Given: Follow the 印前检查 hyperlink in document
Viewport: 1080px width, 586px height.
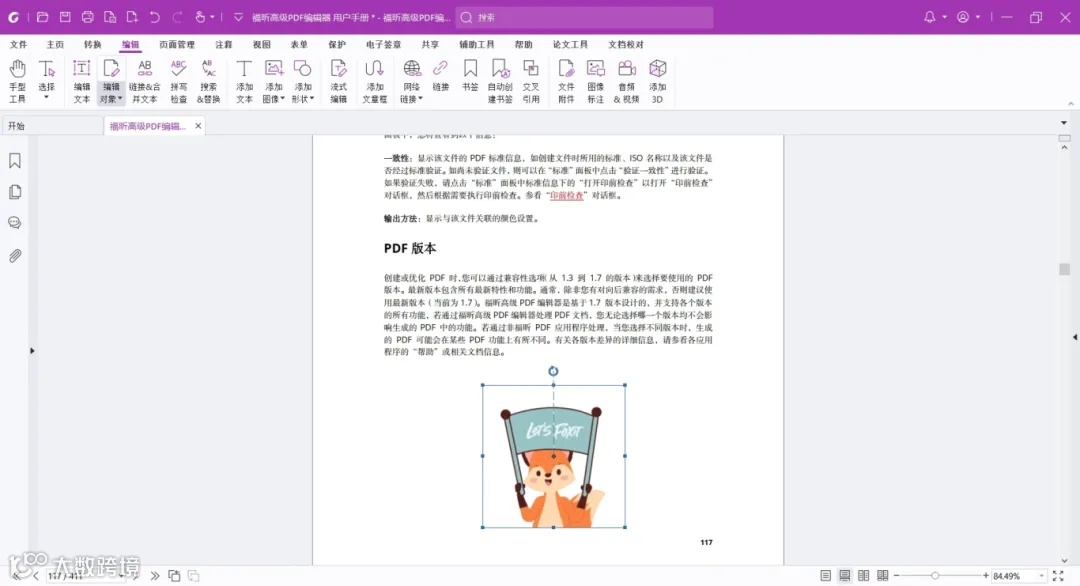Looking at the screenshot, I should pyautogui.click(x=566, y=196).
